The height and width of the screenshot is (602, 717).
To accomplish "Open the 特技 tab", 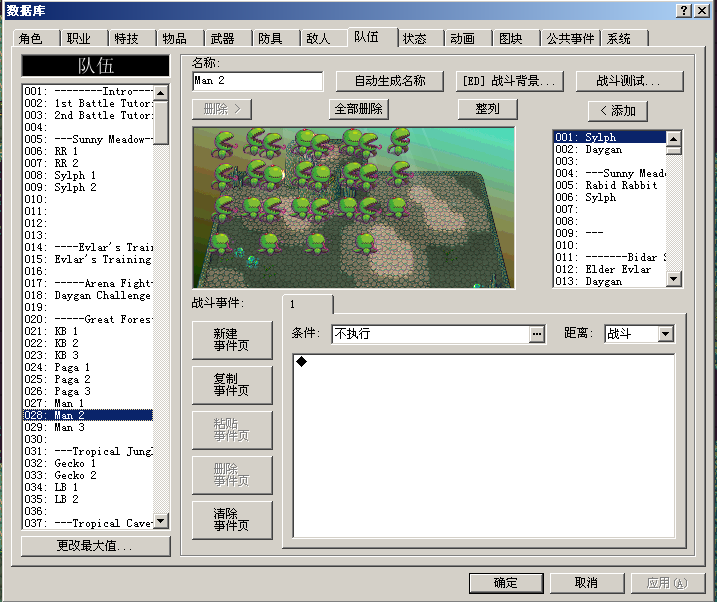I will tap(132, 38).
